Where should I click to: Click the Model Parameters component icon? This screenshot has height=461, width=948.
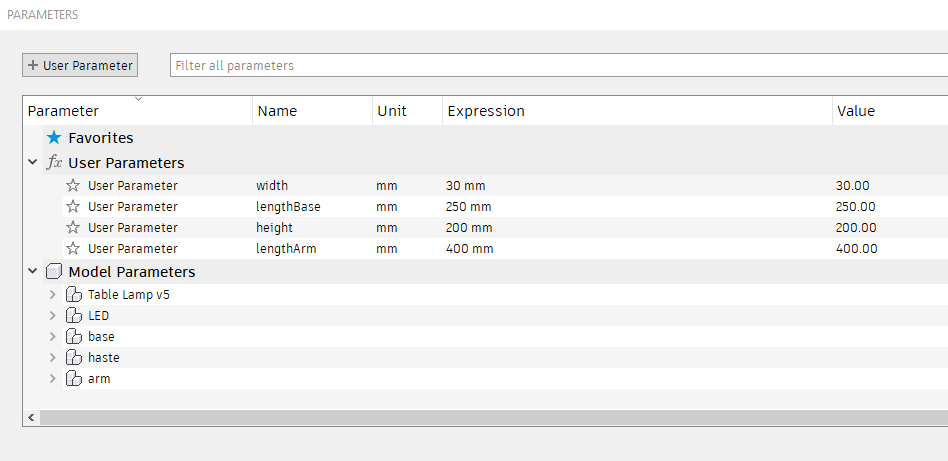[54, 272]
